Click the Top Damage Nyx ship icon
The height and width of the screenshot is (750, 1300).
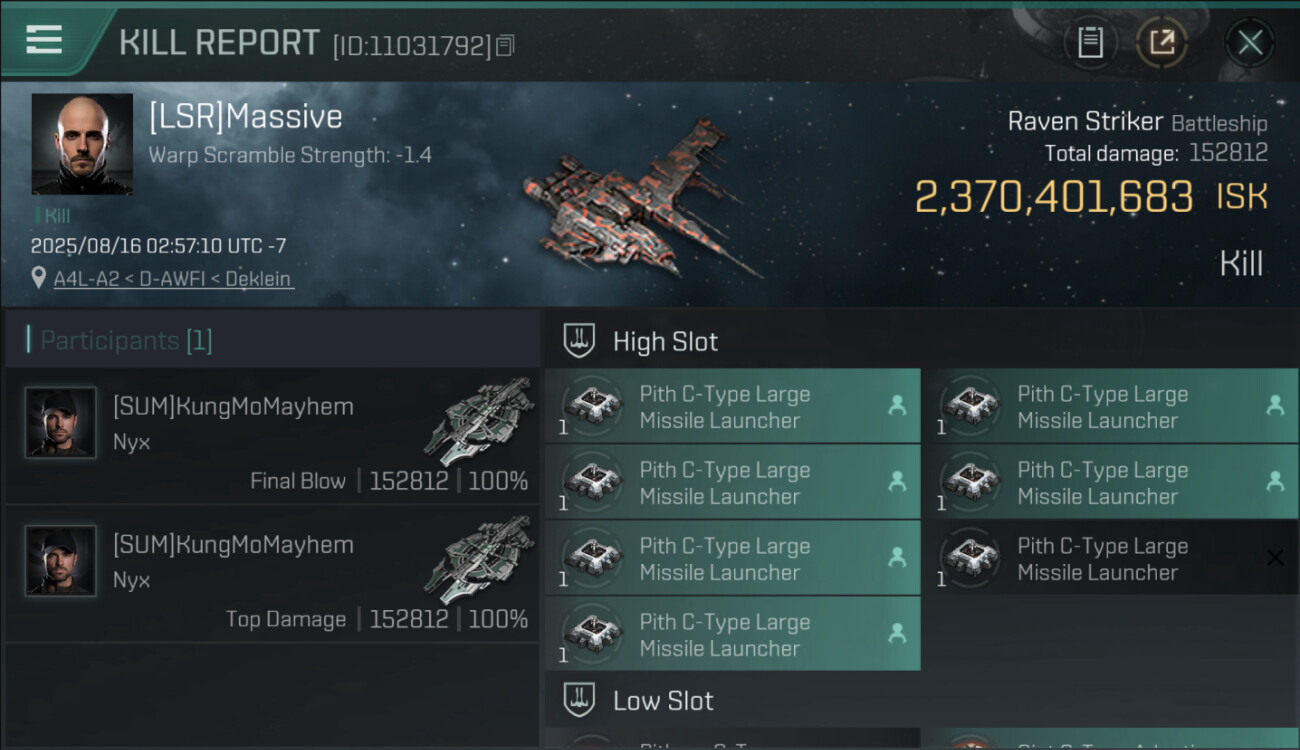[478, 558]
